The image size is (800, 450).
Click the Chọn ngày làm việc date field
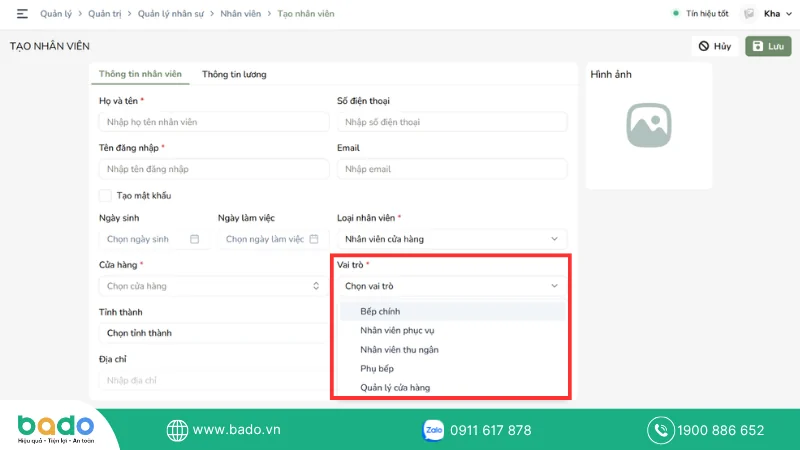click(273, 239)
